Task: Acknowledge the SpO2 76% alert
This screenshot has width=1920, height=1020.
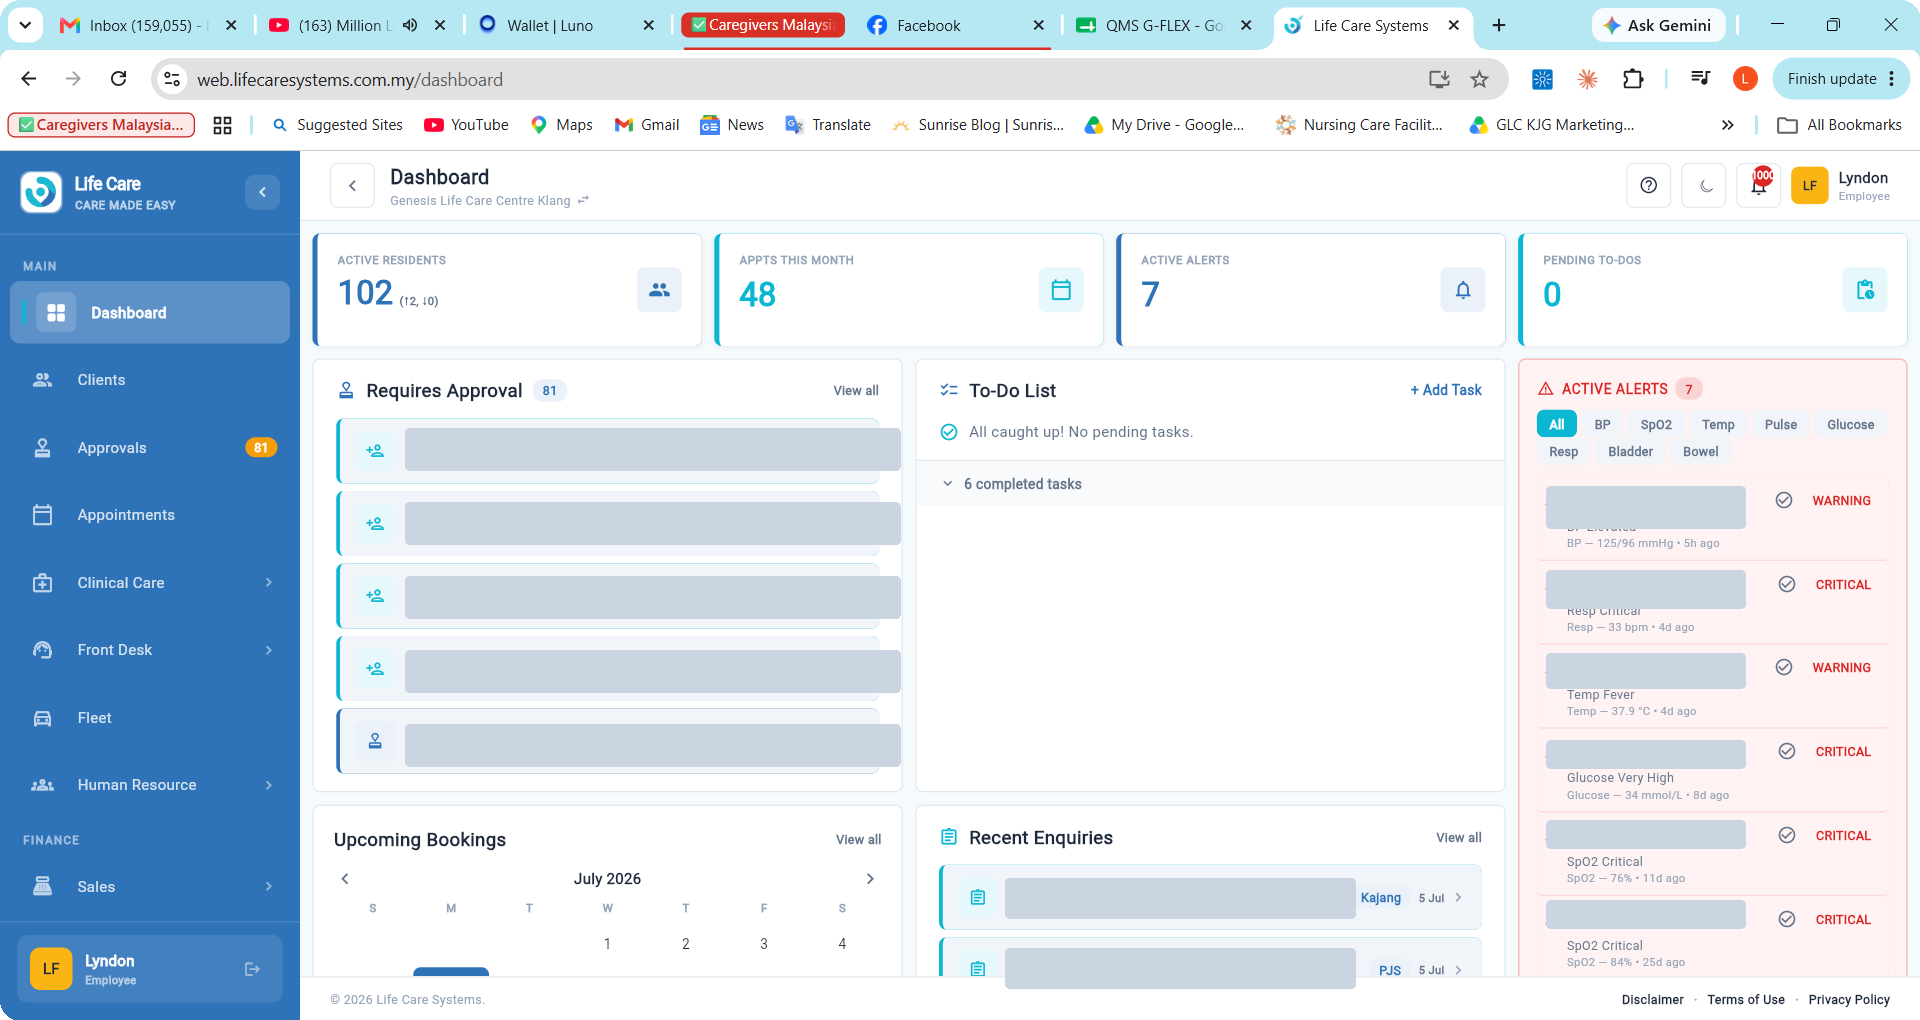Action: 1787,835
